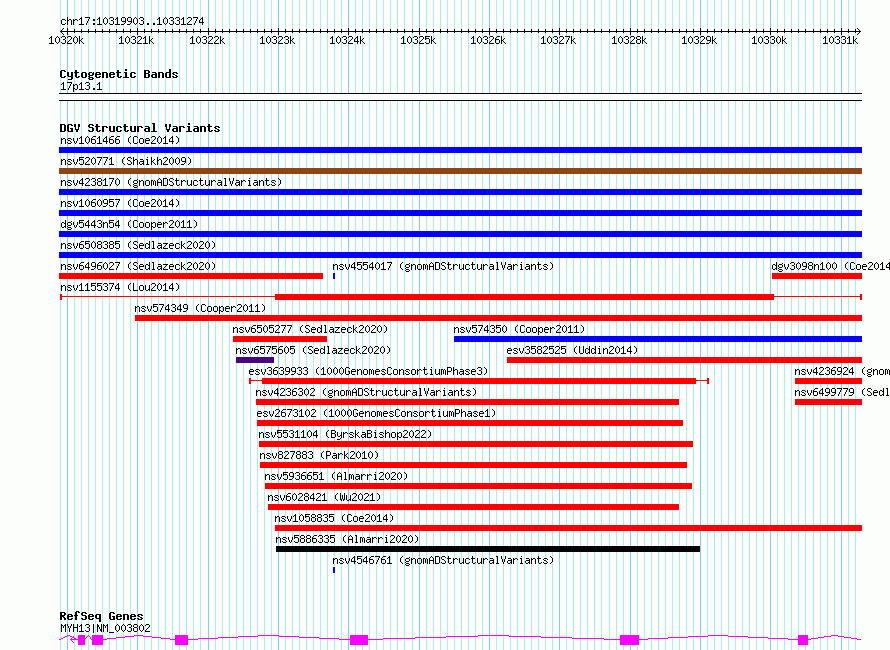Open nsv6508385 (Sedlazeck2020) label
This screenshot has height=650, width=890.
click(138, 245)
